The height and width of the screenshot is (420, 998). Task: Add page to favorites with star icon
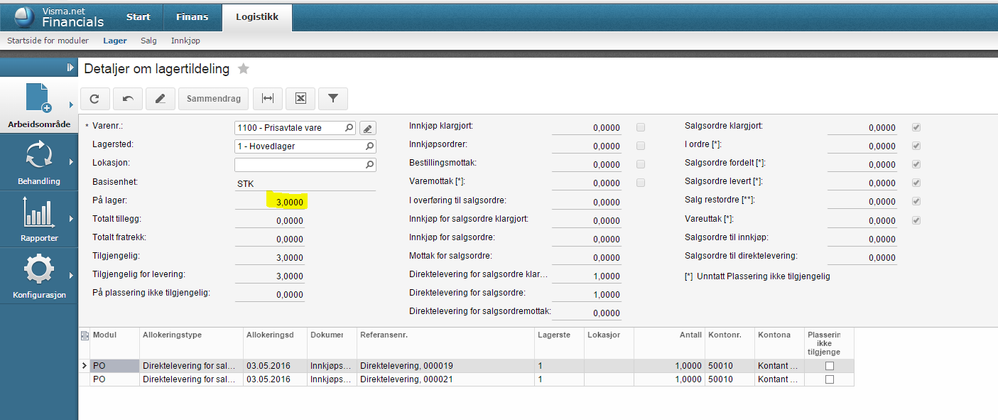click(243, 69)
